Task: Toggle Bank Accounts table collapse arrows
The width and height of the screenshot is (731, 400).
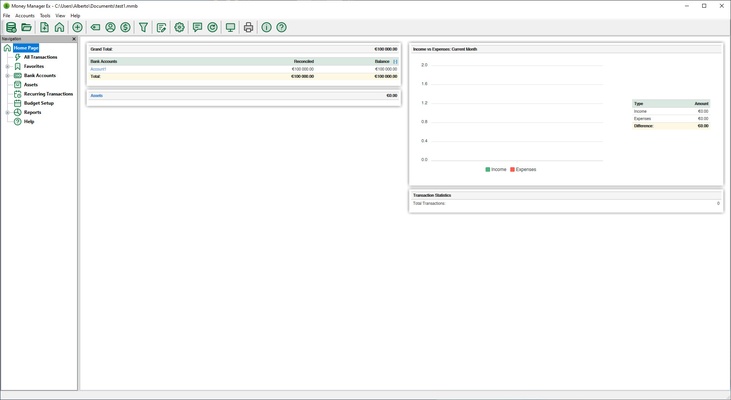Action: (x=395, y=62)
